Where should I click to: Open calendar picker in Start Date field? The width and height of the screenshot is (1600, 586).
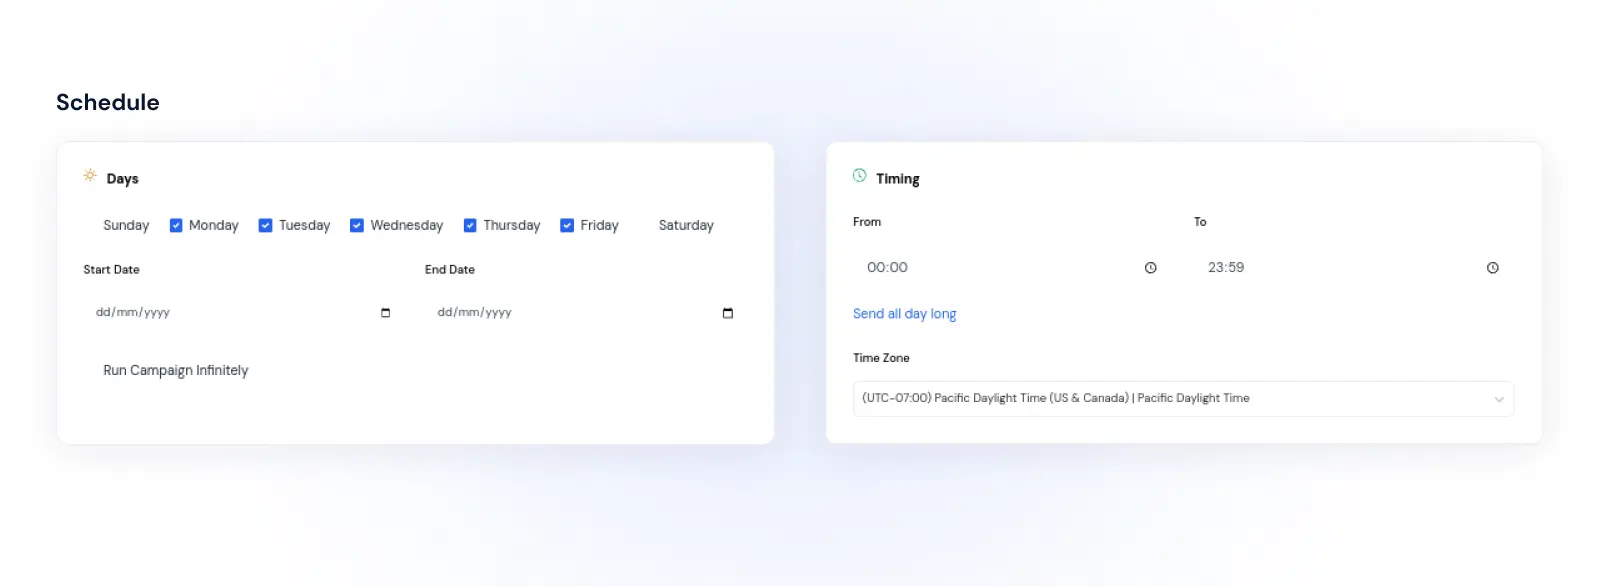tap(384, 312)
